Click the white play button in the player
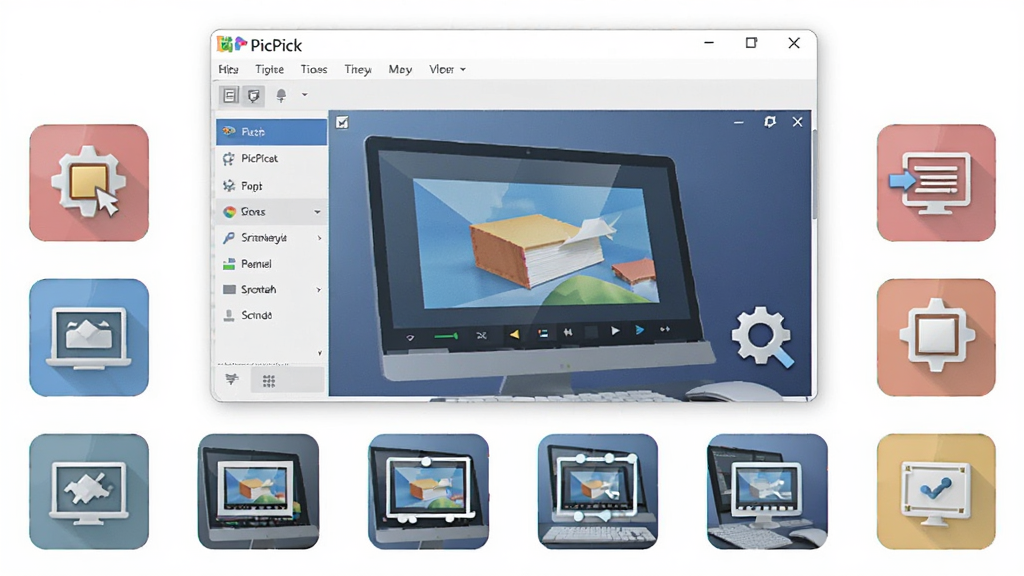The width and height of the screenshot is (1024, 576). tap(615, 331)
